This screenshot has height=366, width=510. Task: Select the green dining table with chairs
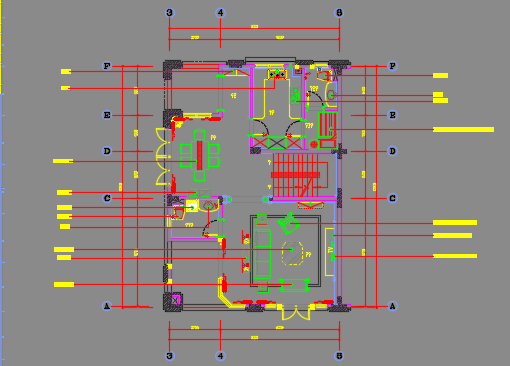tap(200, 155)
